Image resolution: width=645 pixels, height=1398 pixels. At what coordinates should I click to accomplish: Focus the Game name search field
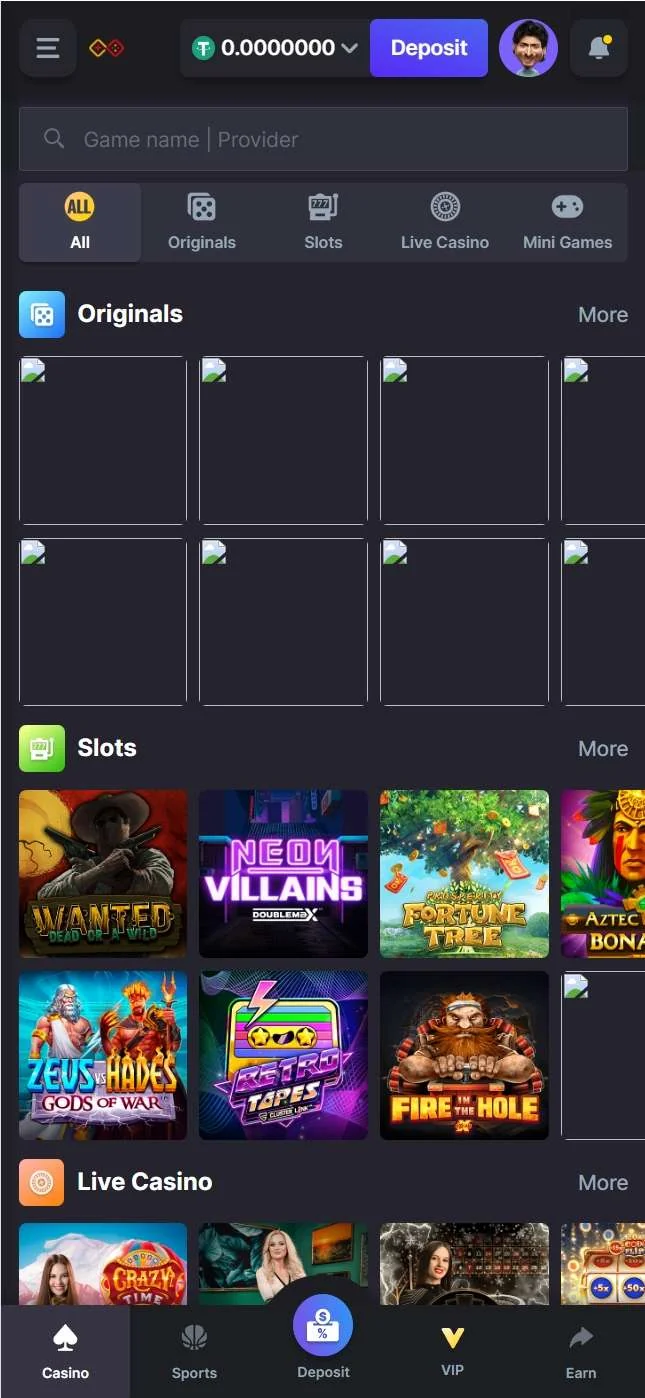click(323, 139)
